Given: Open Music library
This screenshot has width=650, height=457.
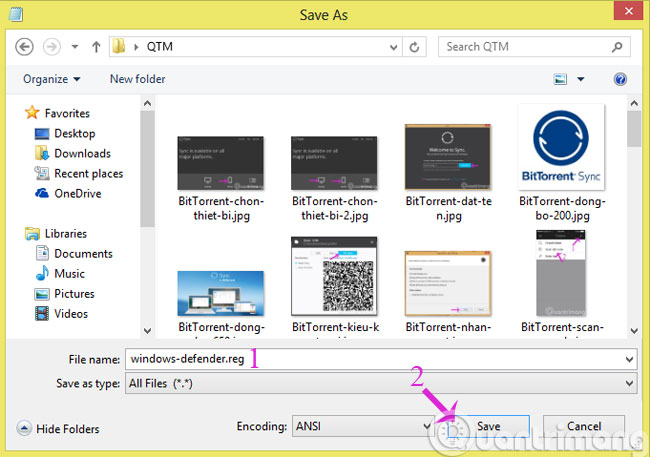Looking at the screenshot, I should [69, 274].
